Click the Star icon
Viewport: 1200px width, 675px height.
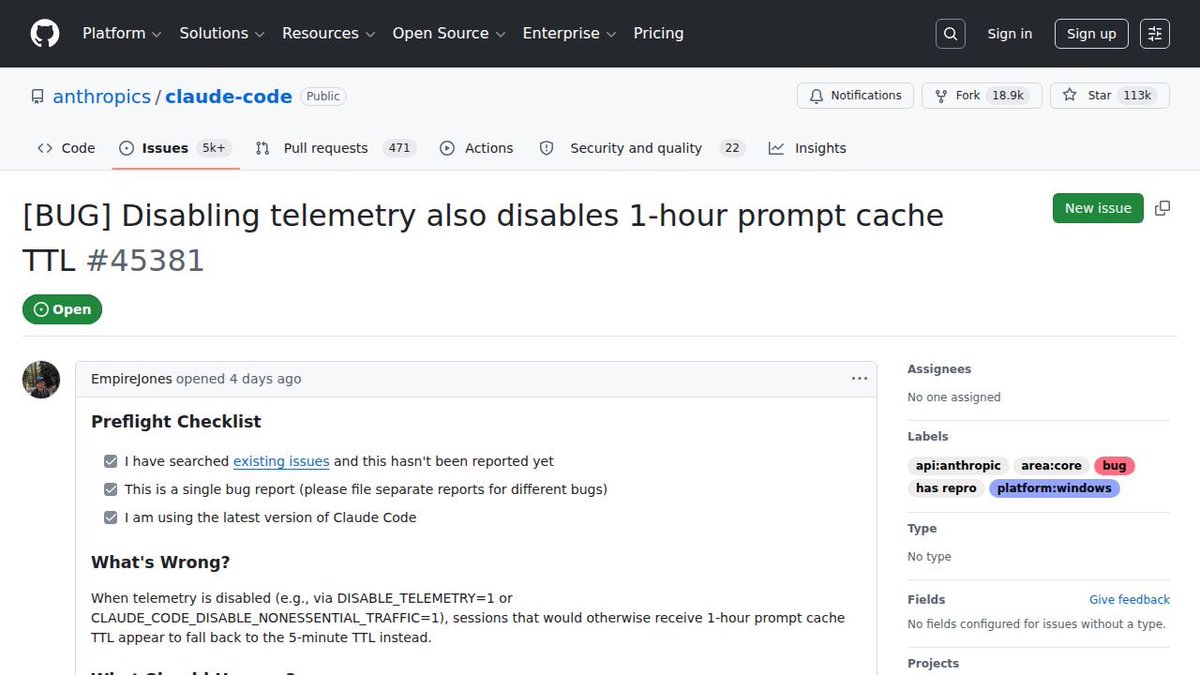(1070, 96)
